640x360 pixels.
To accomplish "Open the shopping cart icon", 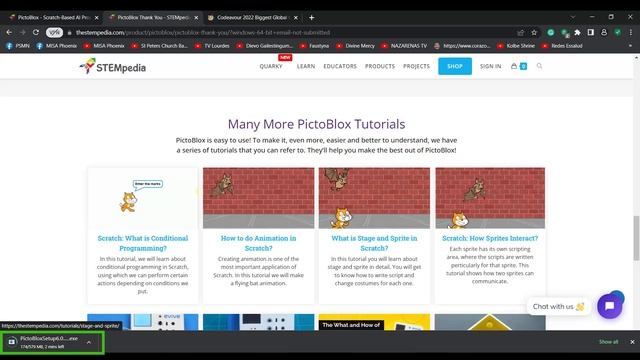I will pos(514,66).
